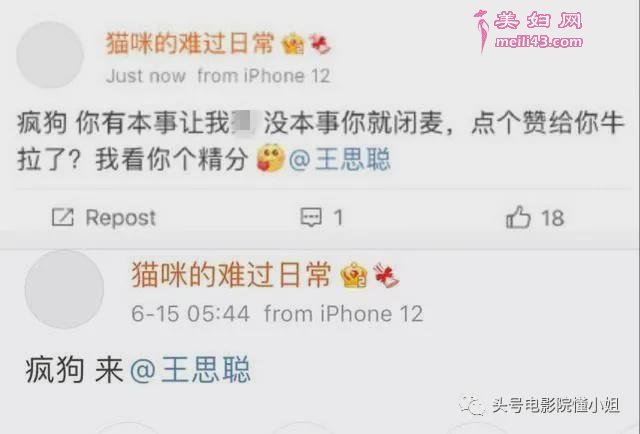
Task: Click 'from iPhone 12' on first post
Action: 264,76
